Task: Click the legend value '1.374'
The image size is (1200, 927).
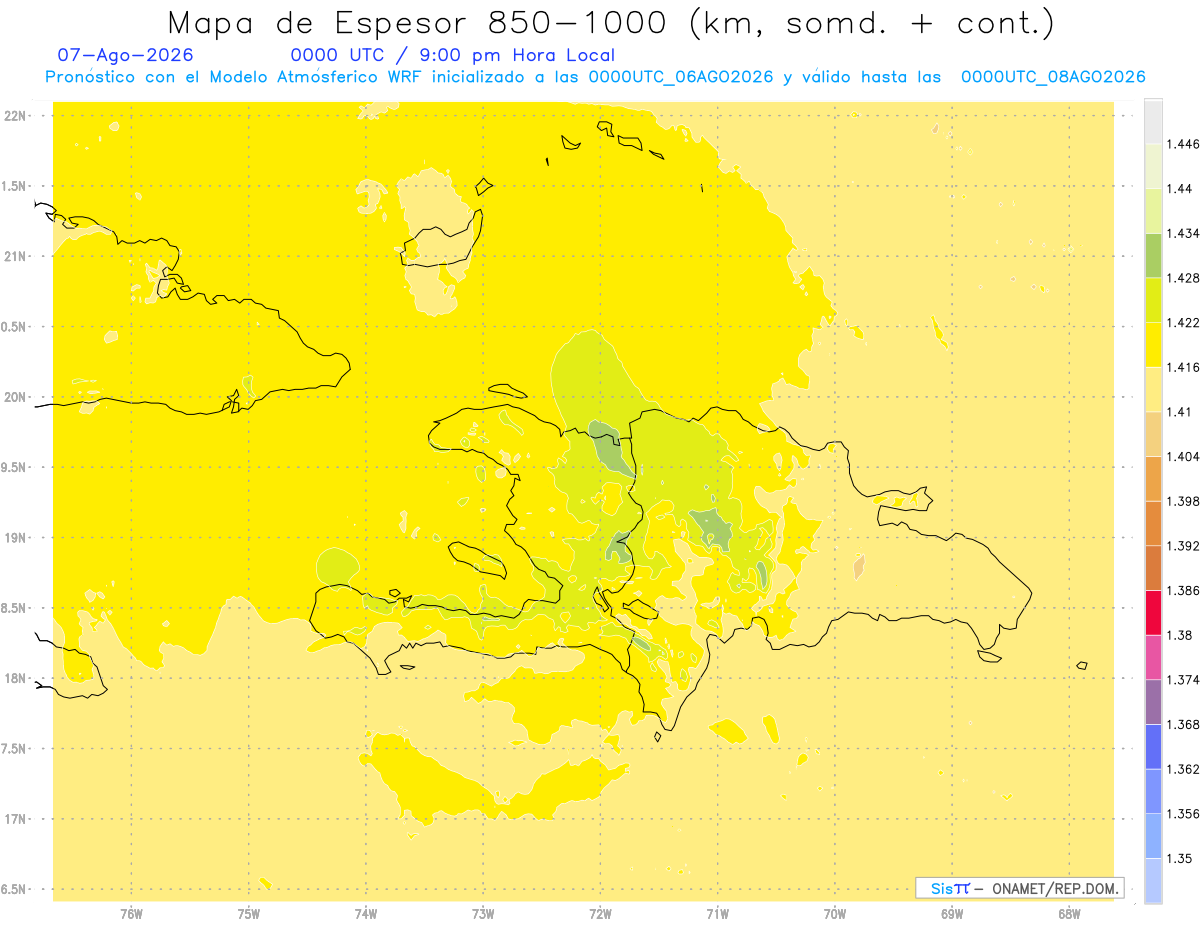Action: pos(1183,680)
